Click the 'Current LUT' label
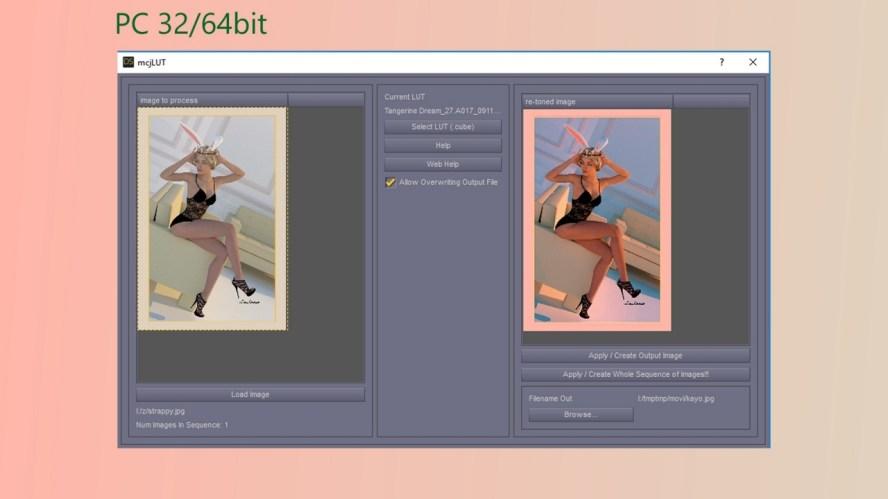The height and width of the screenshot is (499, 888). click(x=404, y=97)
